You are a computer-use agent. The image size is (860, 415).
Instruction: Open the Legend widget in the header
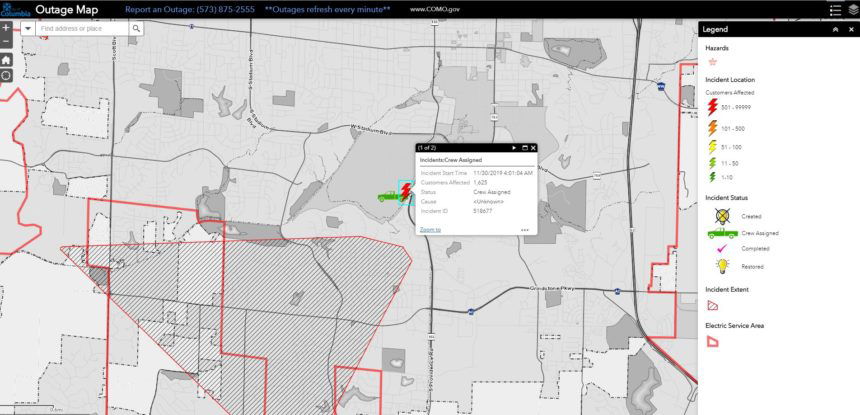[835, 9]
